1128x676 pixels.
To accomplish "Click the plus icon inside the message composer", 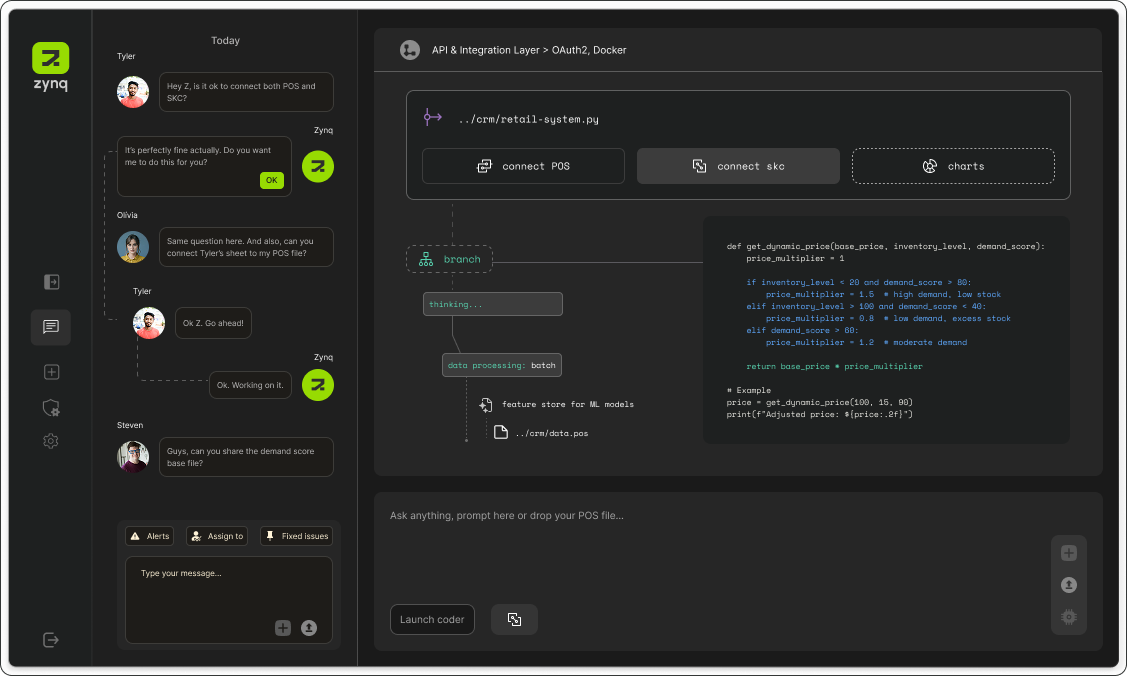I will point(283,627).
